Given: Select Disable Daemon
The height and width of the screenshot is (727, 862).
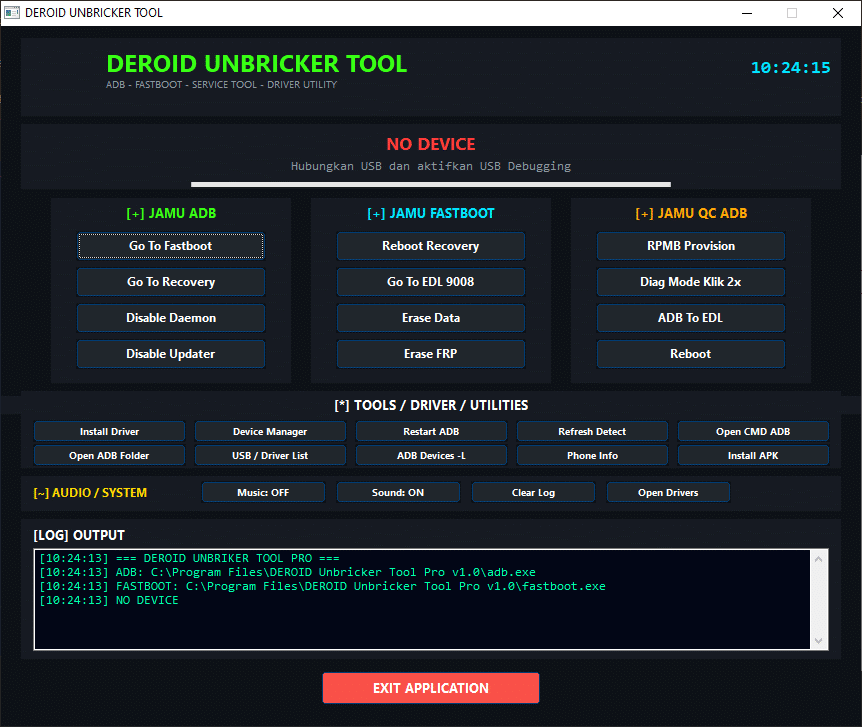Looking at the screenshot, I should click(170, 318).
